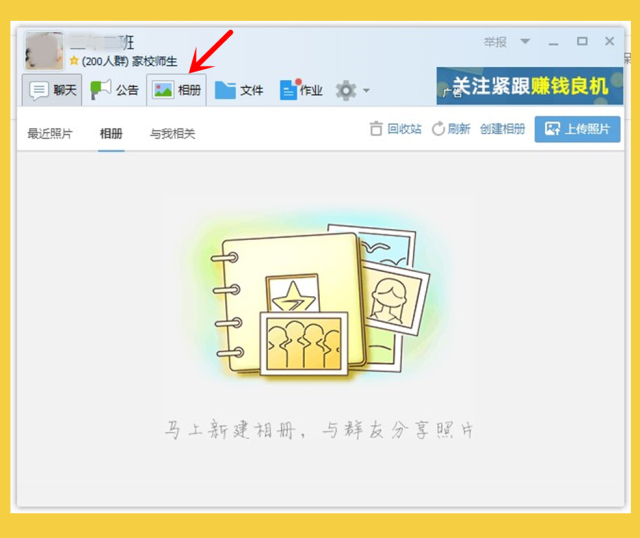
Task: Maximize the group window
Action: point(582,41)
